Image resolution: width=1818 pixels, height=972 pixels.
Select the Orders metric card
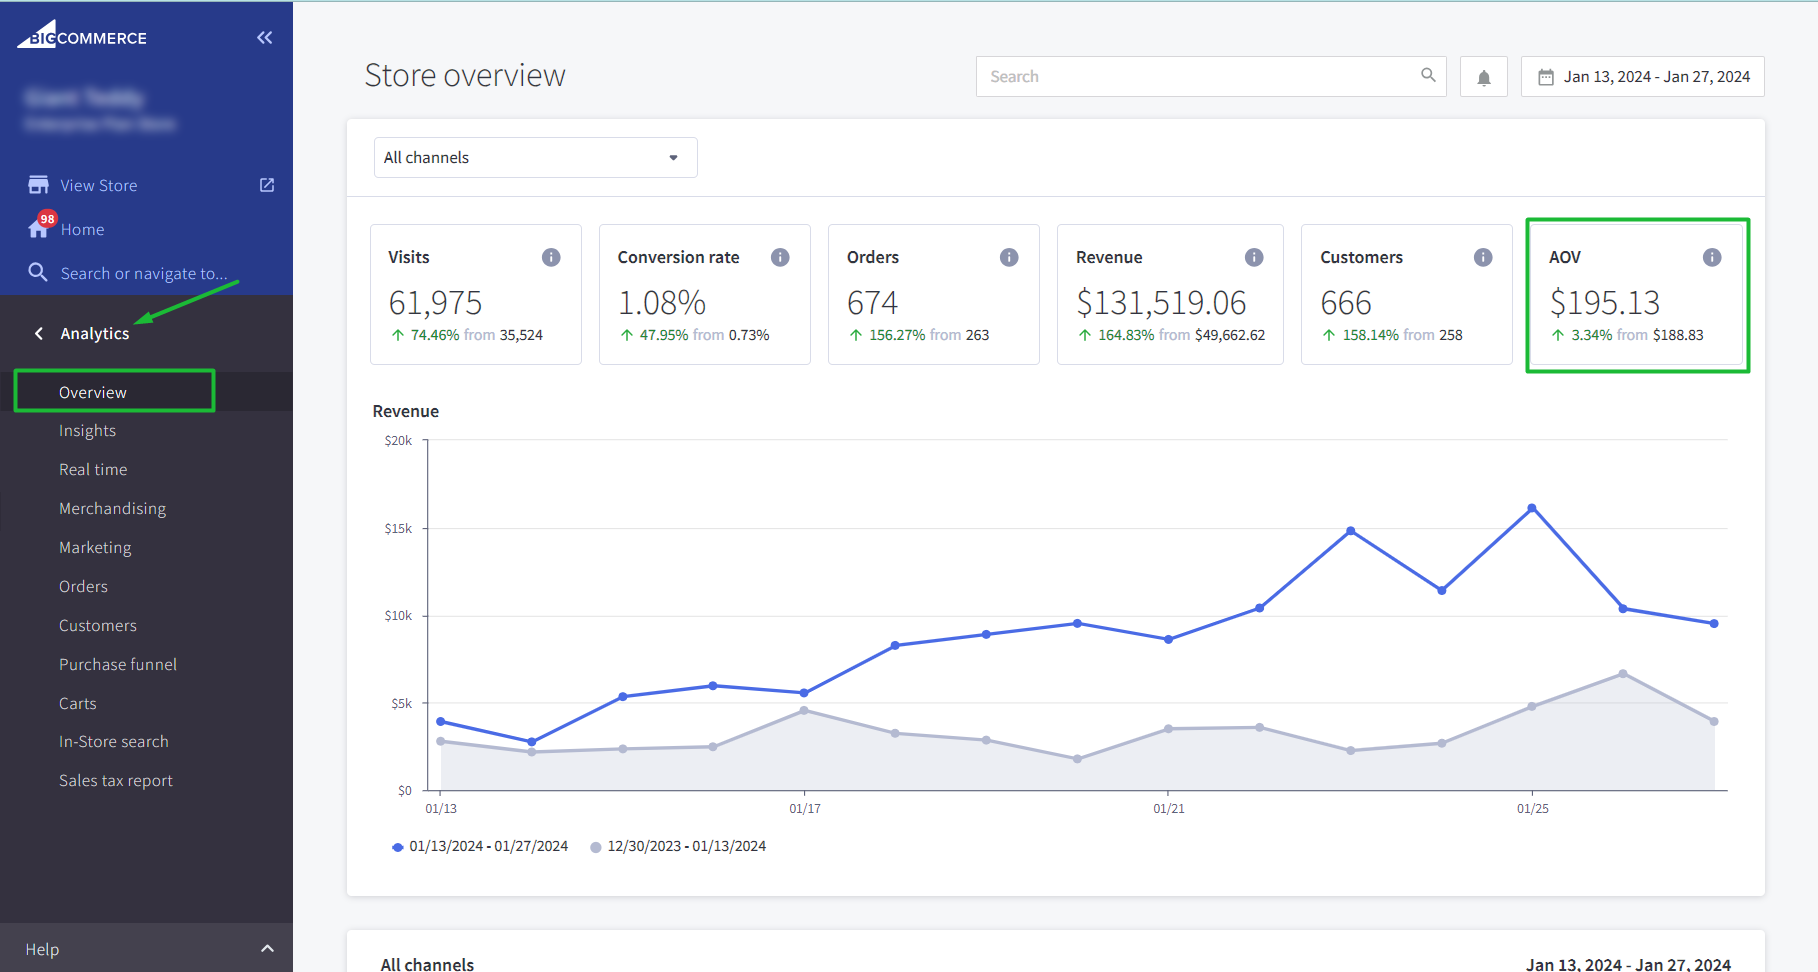[934, 294]
